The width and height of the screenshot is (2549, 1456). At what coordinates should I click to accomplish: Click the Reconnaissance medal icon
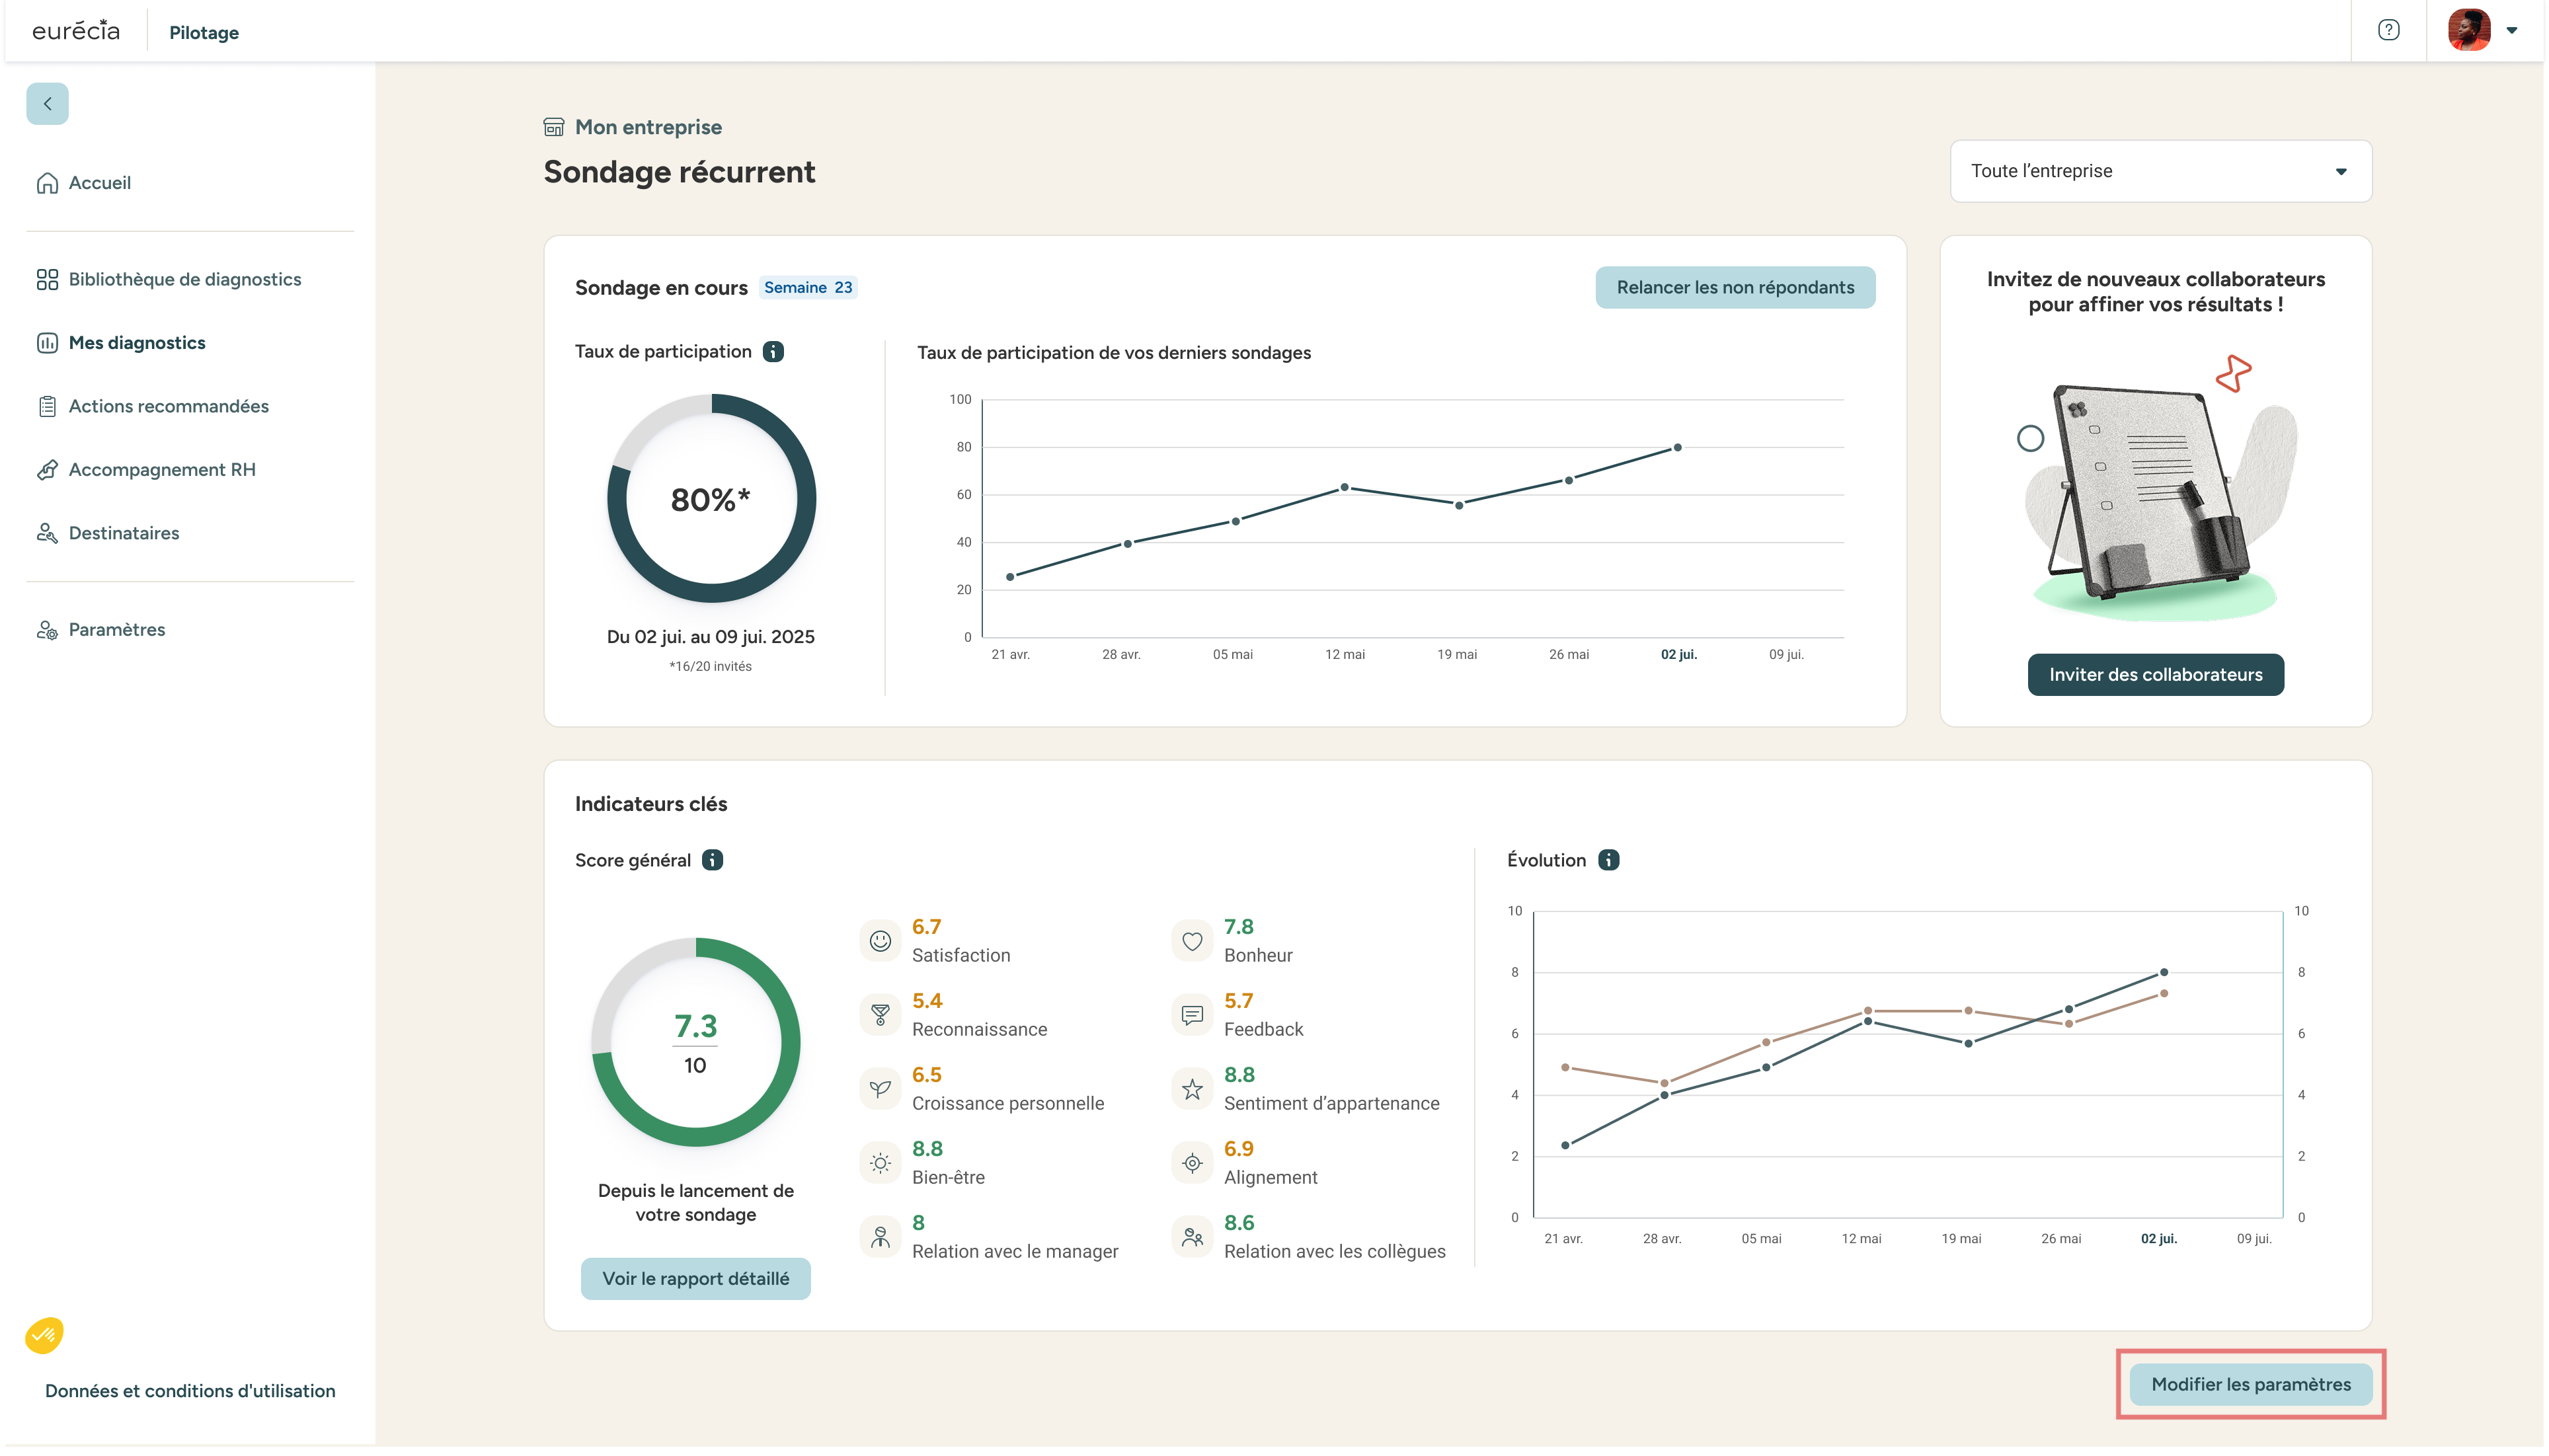(880, 1015)
